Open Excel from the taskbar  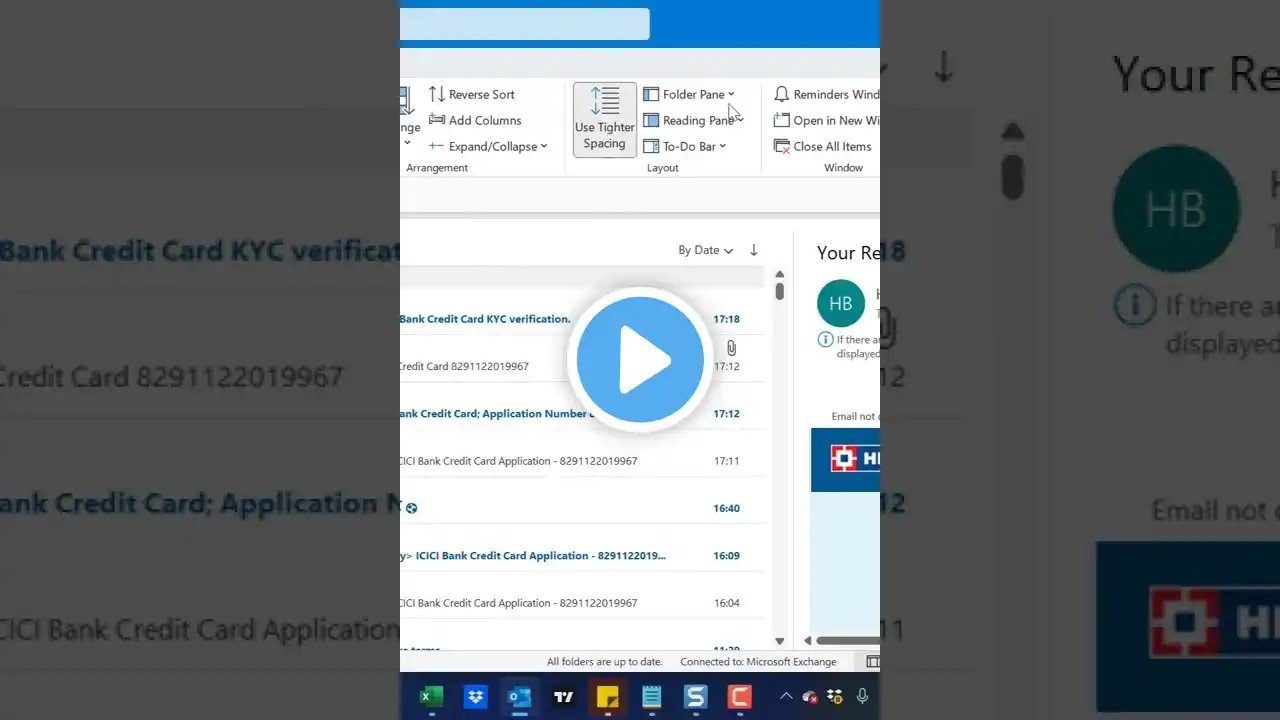tap(431, 697)
